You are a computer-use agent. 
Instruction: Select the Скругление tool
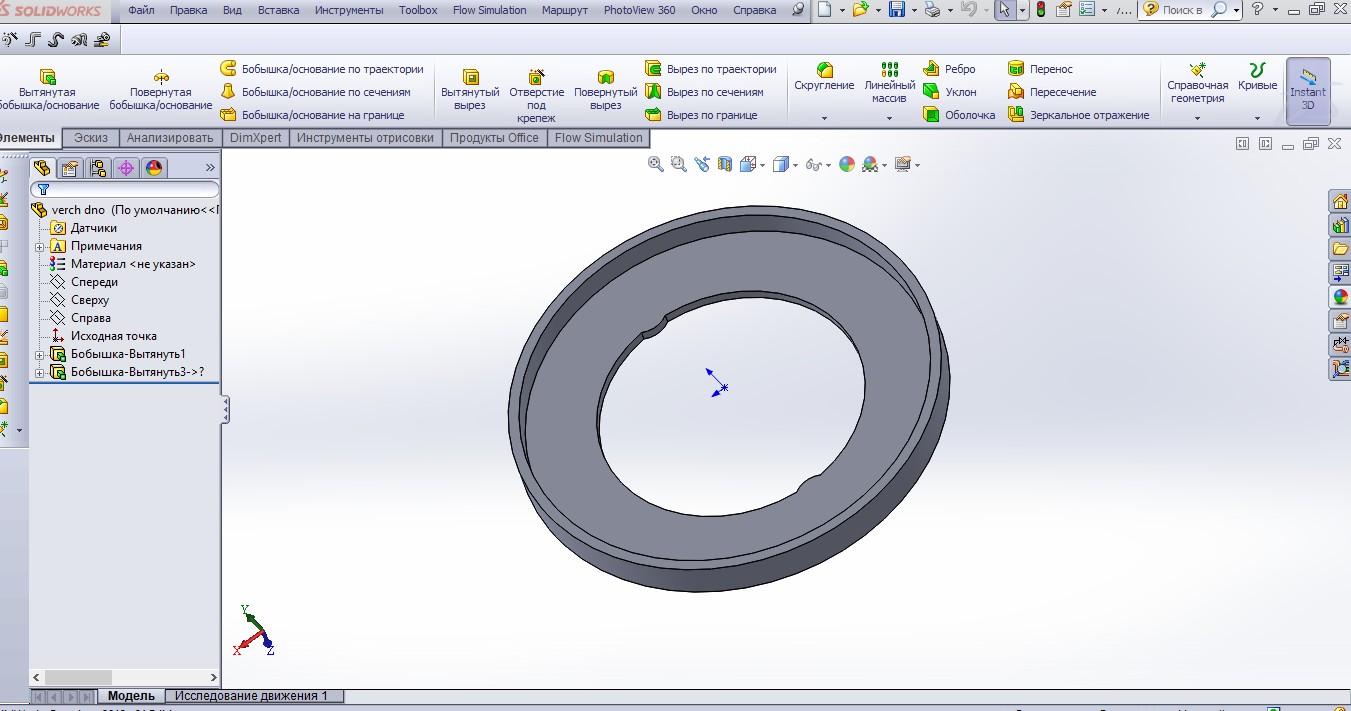825,78
